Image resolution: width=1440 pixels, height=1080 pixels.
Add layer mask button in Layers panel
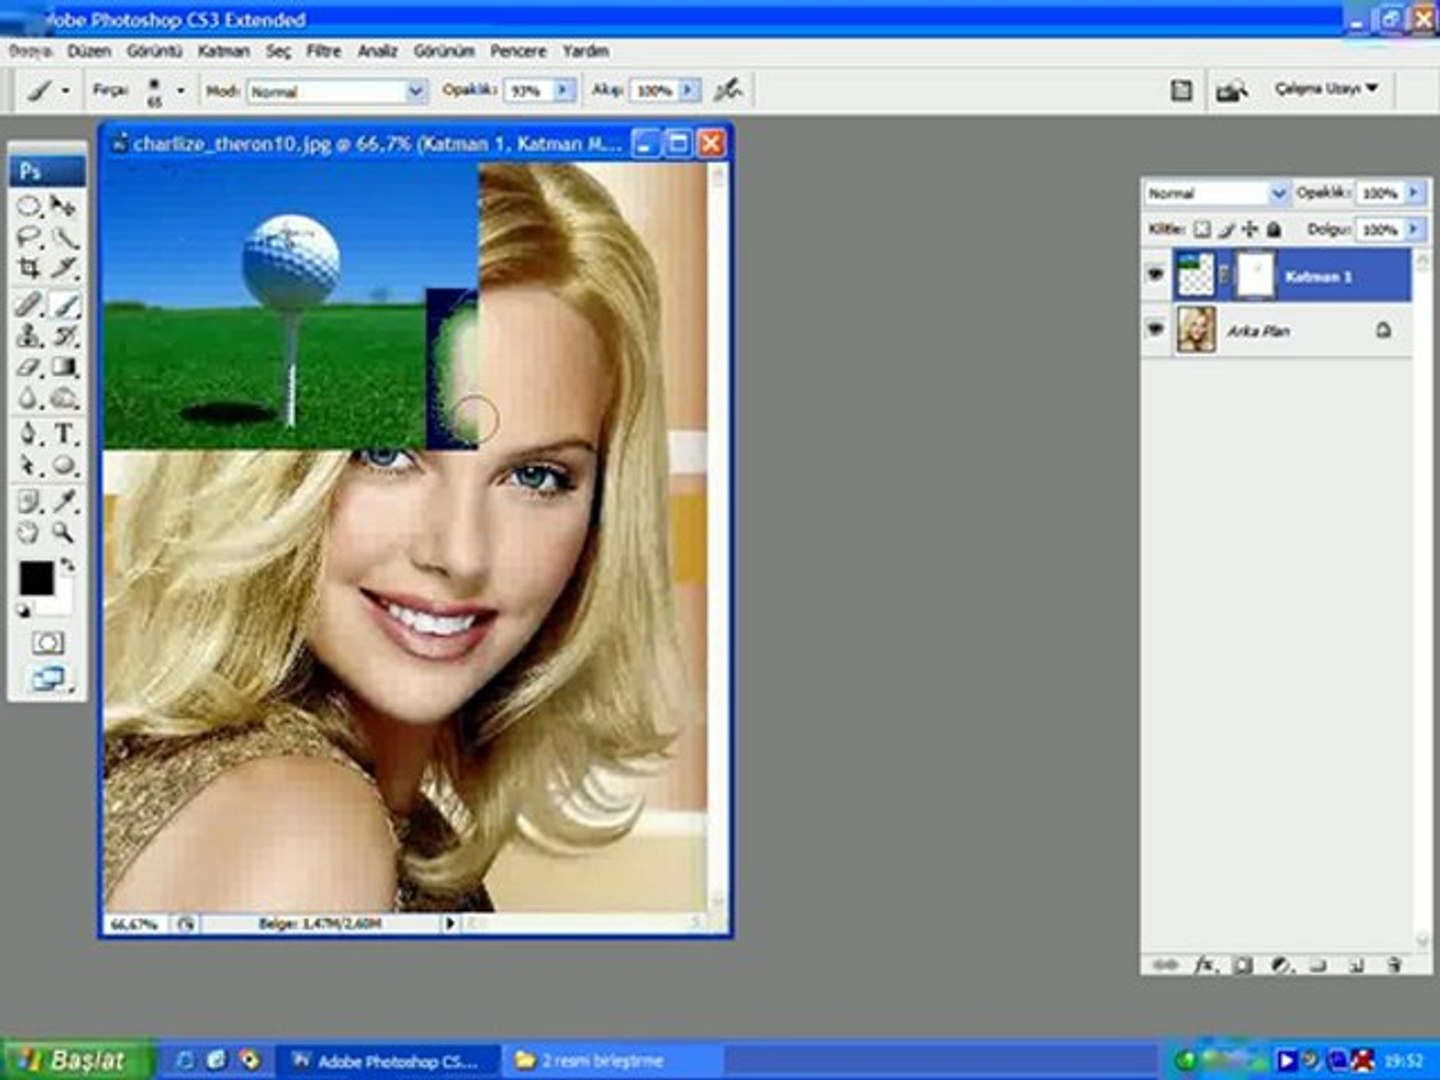click(1243, 965)
